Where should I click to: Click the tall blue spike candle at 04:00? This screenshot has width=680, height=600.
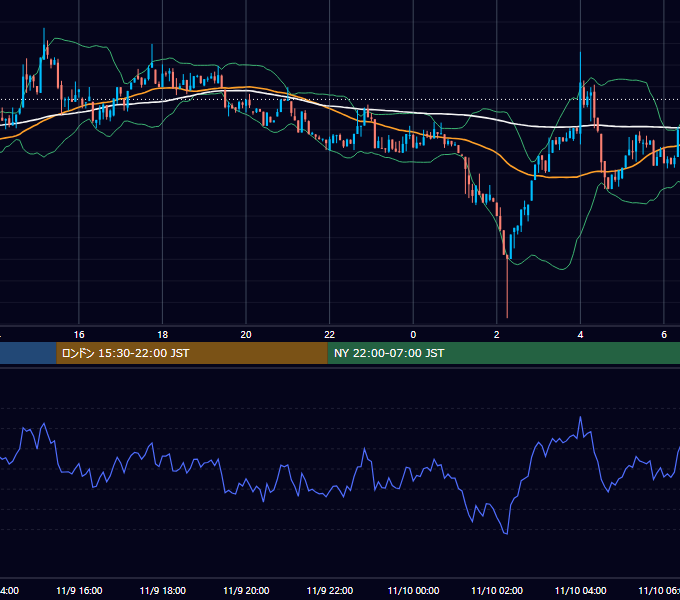[580, 98]
